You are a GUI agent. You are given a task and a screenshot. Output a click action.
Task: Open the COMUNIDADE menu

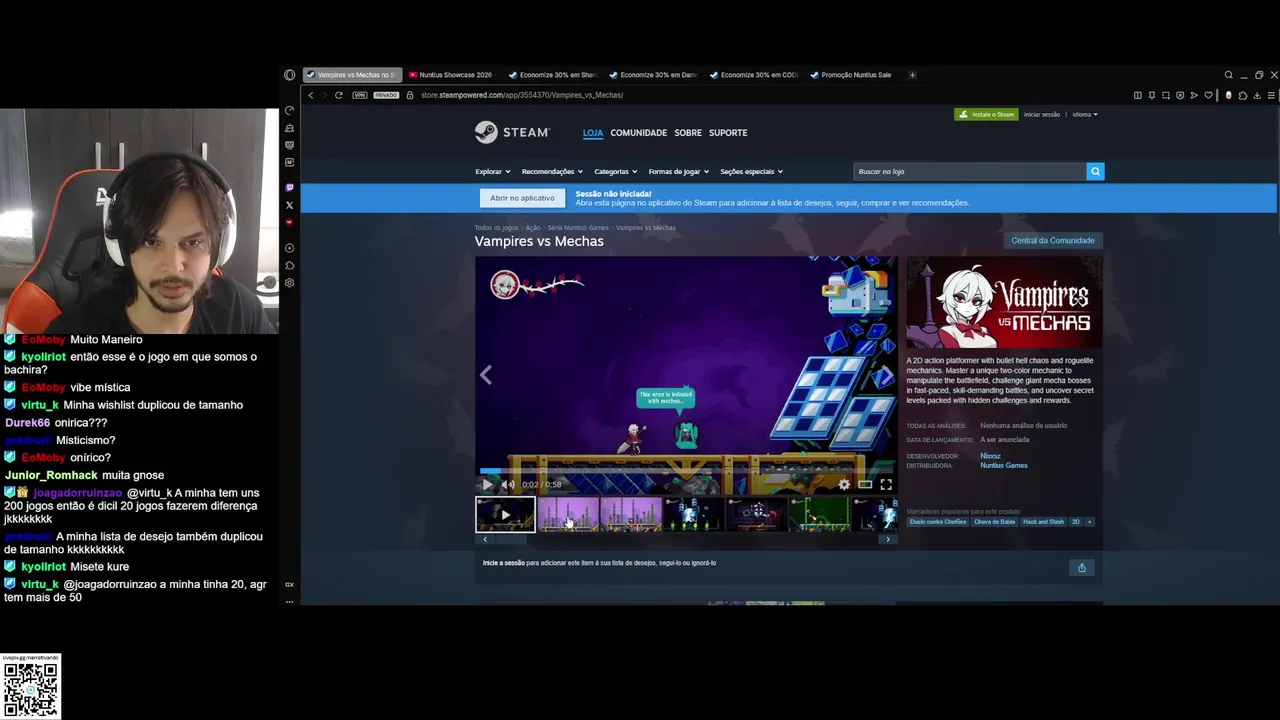pos(638,132)
